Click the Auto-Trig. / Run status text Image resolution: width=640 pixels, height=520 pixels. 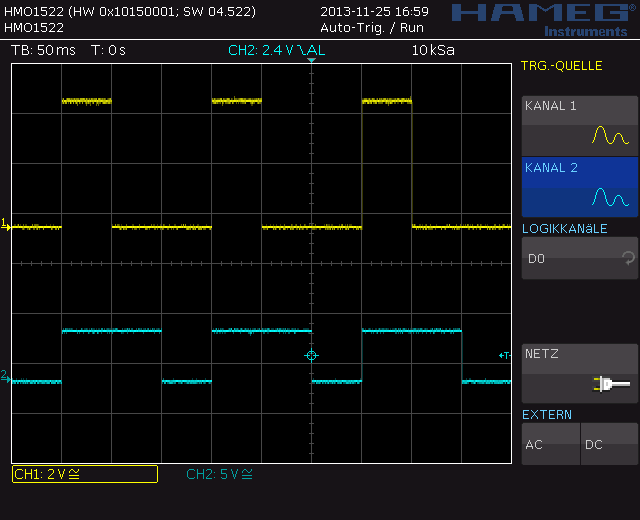point(372,28)
